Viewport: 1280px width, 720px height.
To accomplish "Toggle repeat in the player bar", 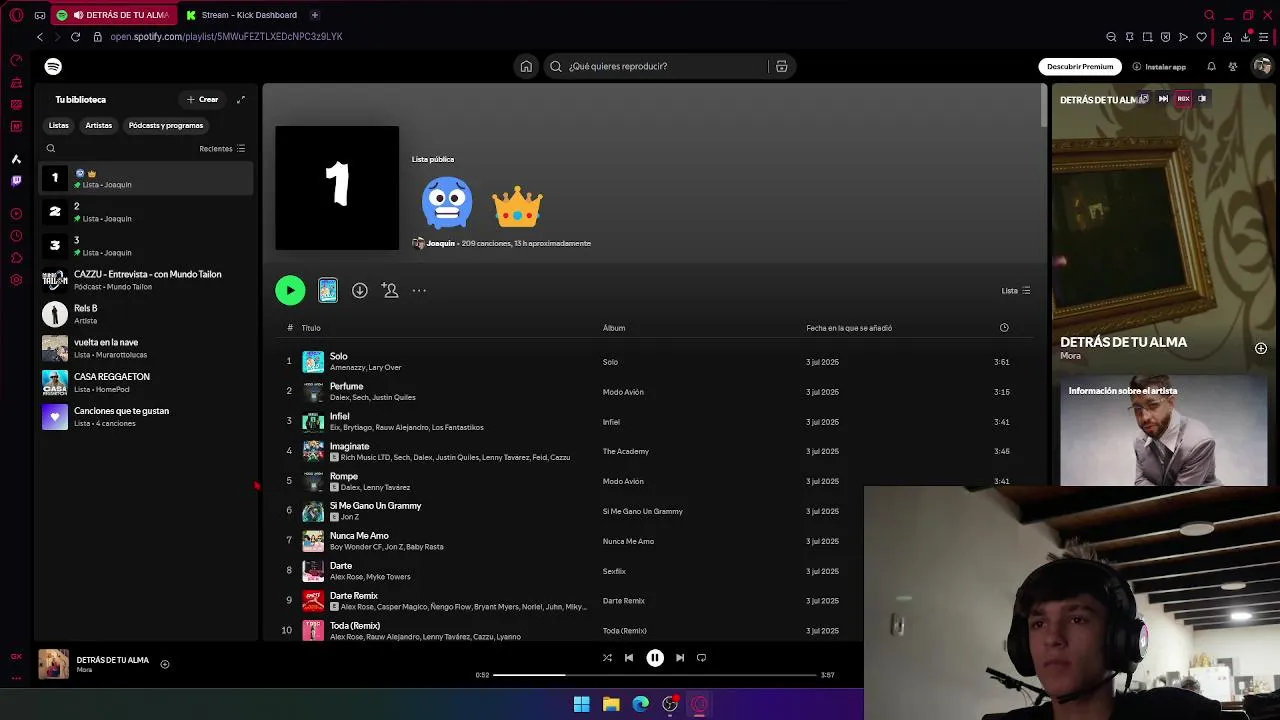I will (x=702, y=658).
